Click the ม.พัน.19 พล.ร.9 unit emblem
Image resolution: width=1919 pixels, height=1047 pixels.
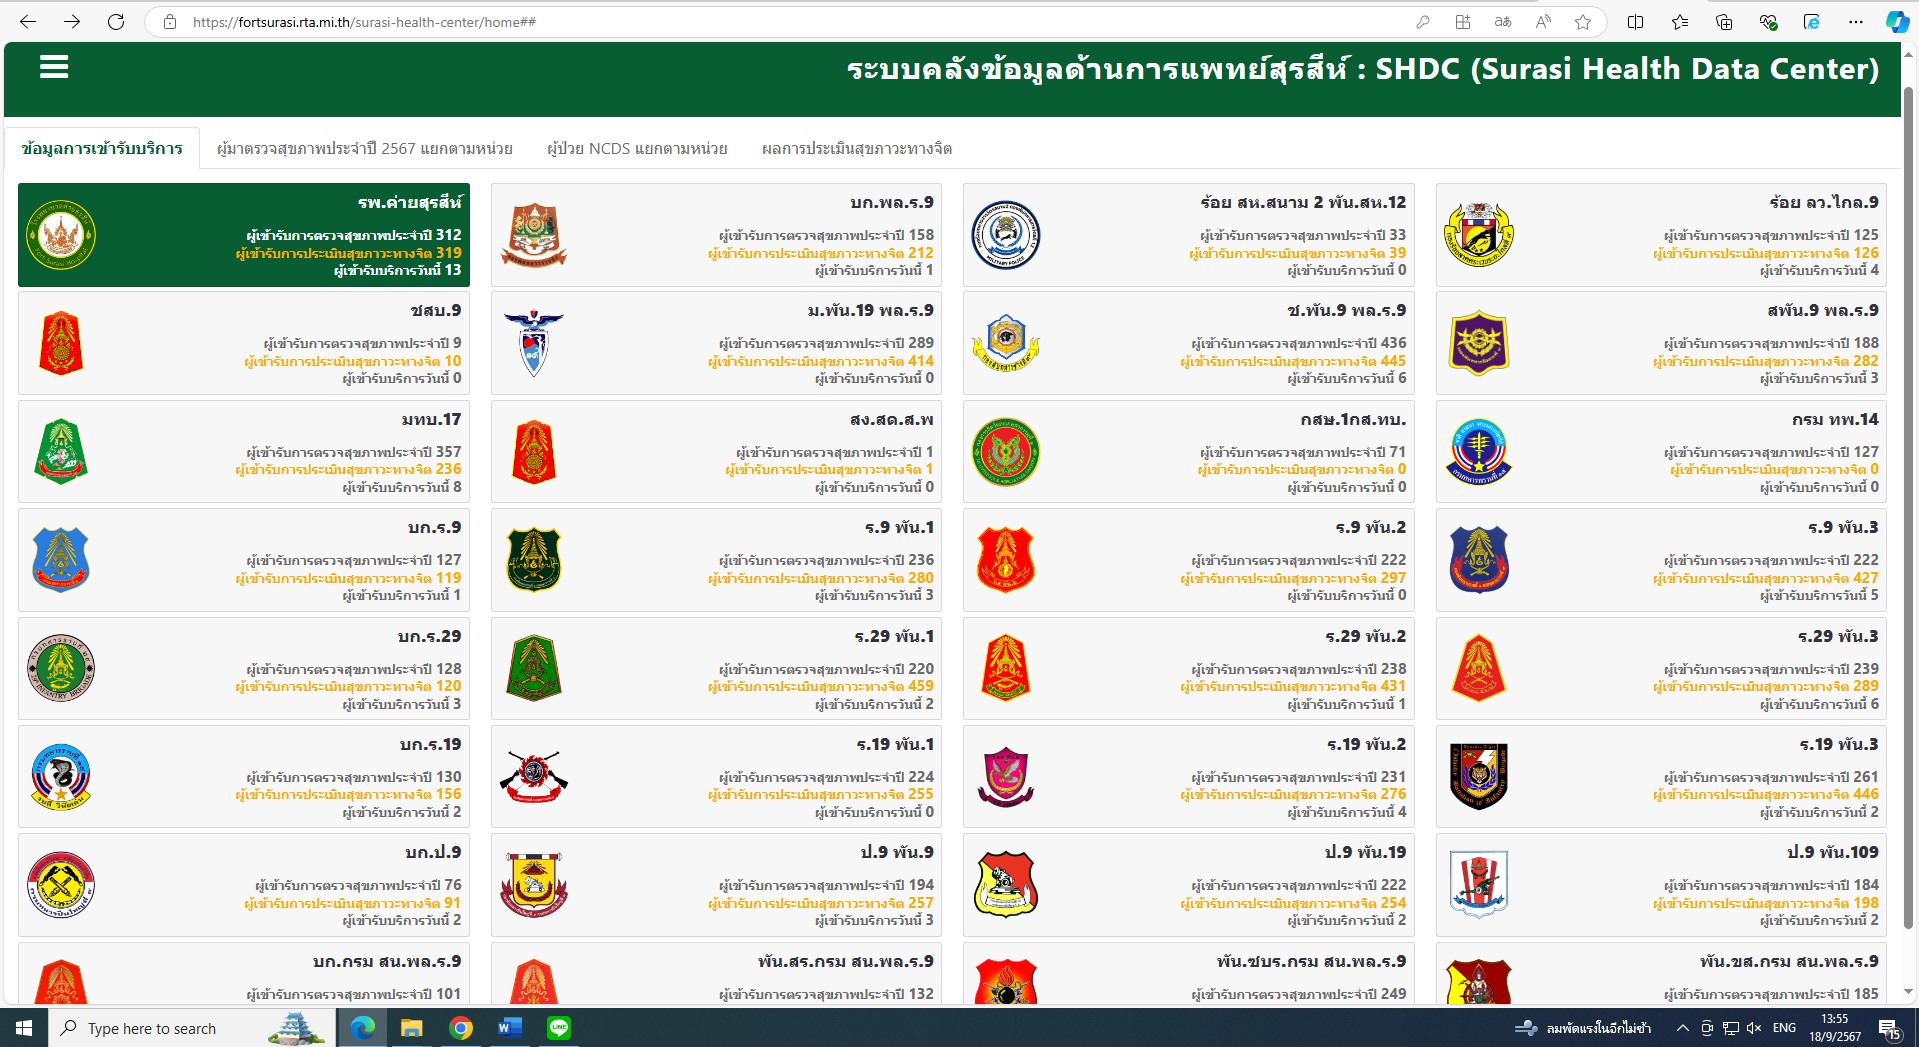534,343
